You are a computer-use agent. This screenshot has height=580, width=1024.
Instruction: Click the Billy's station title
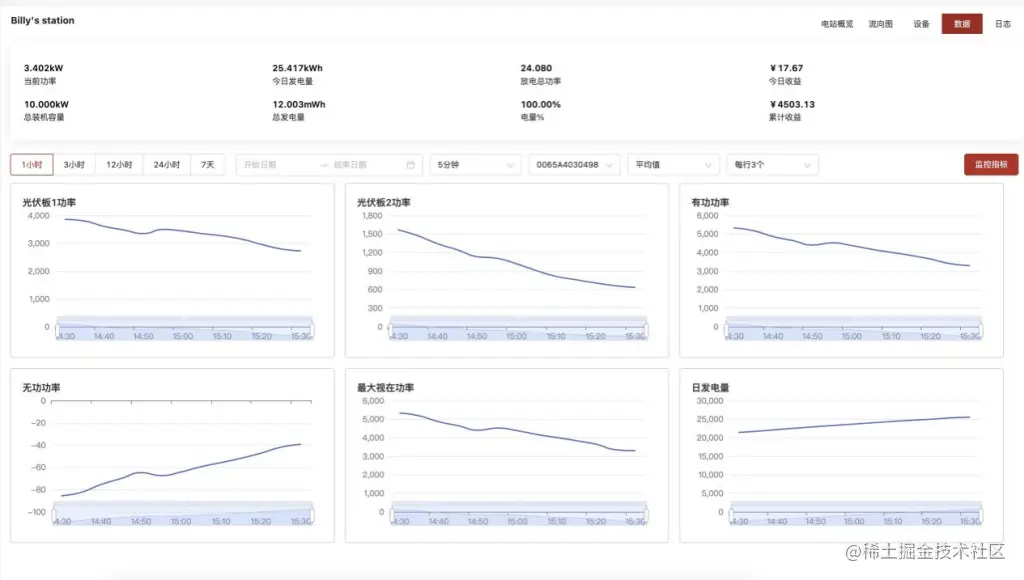point(42,20)
